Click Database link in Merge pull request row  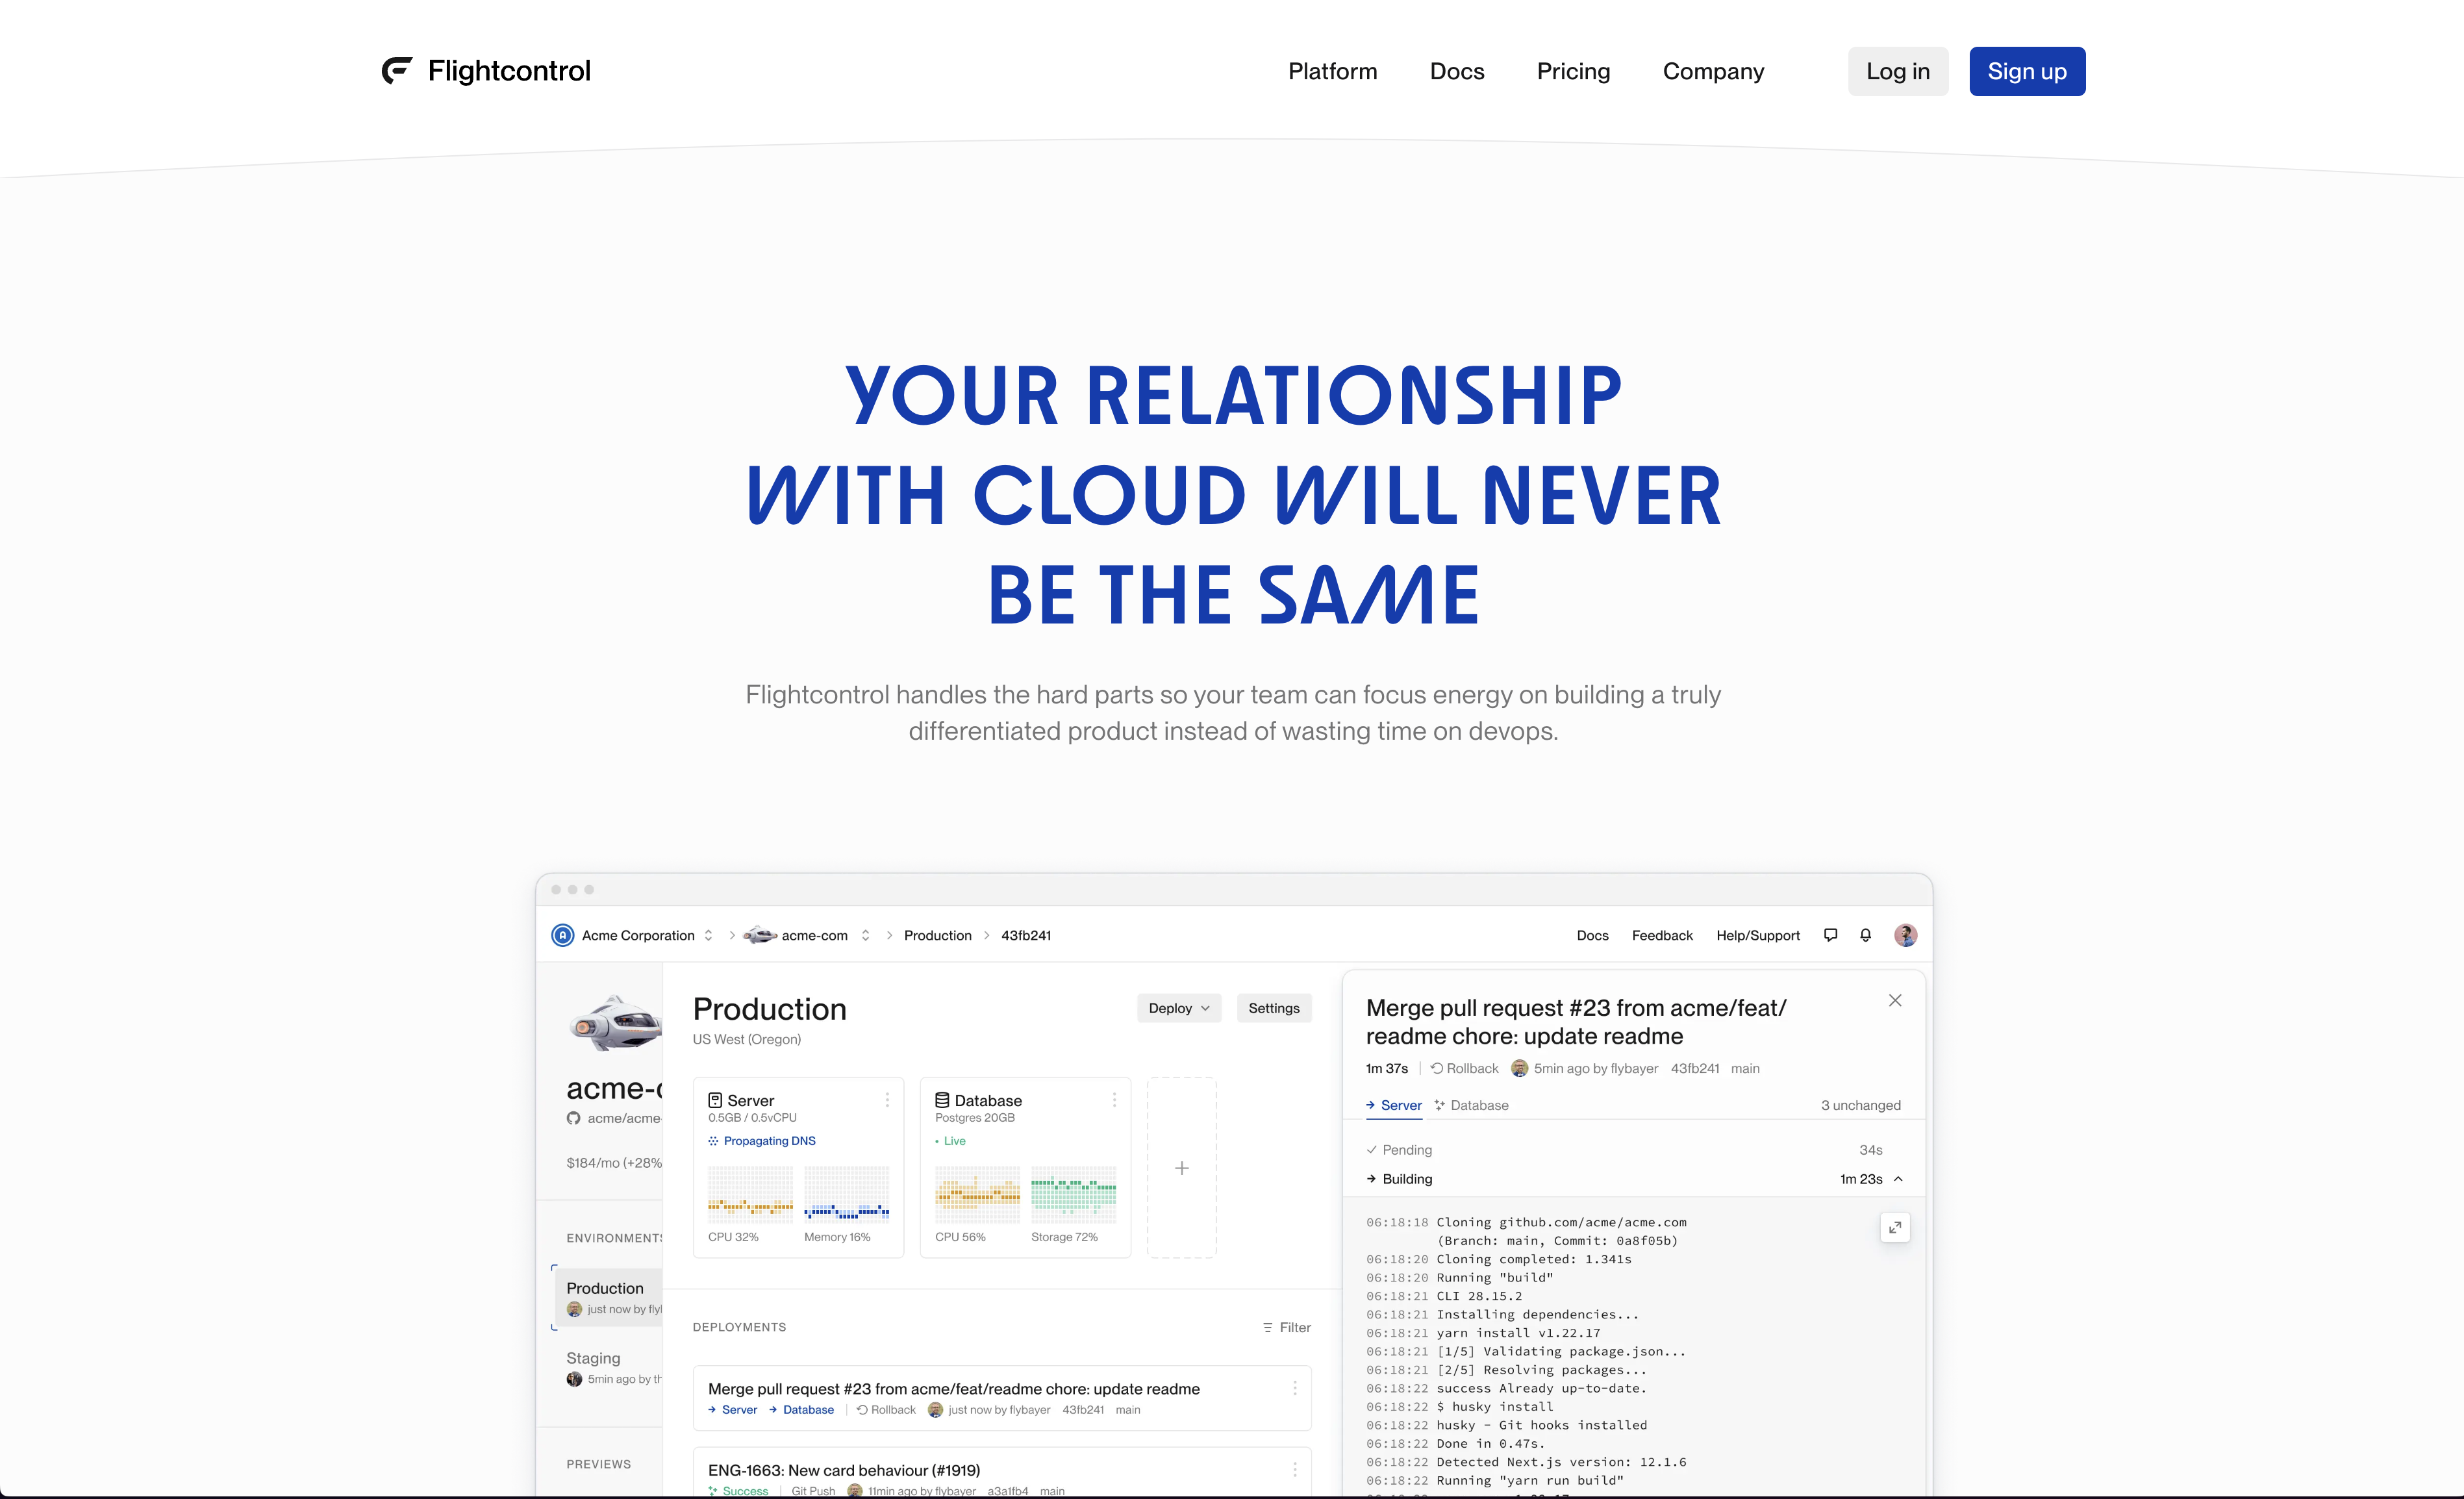[801, 1410]
